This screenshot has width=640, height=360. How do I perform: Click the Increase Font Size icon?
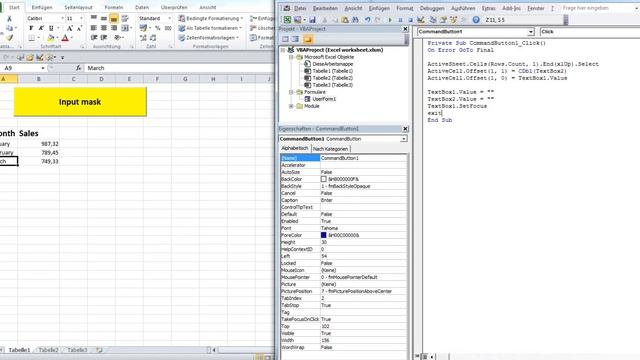coord(70,28)
